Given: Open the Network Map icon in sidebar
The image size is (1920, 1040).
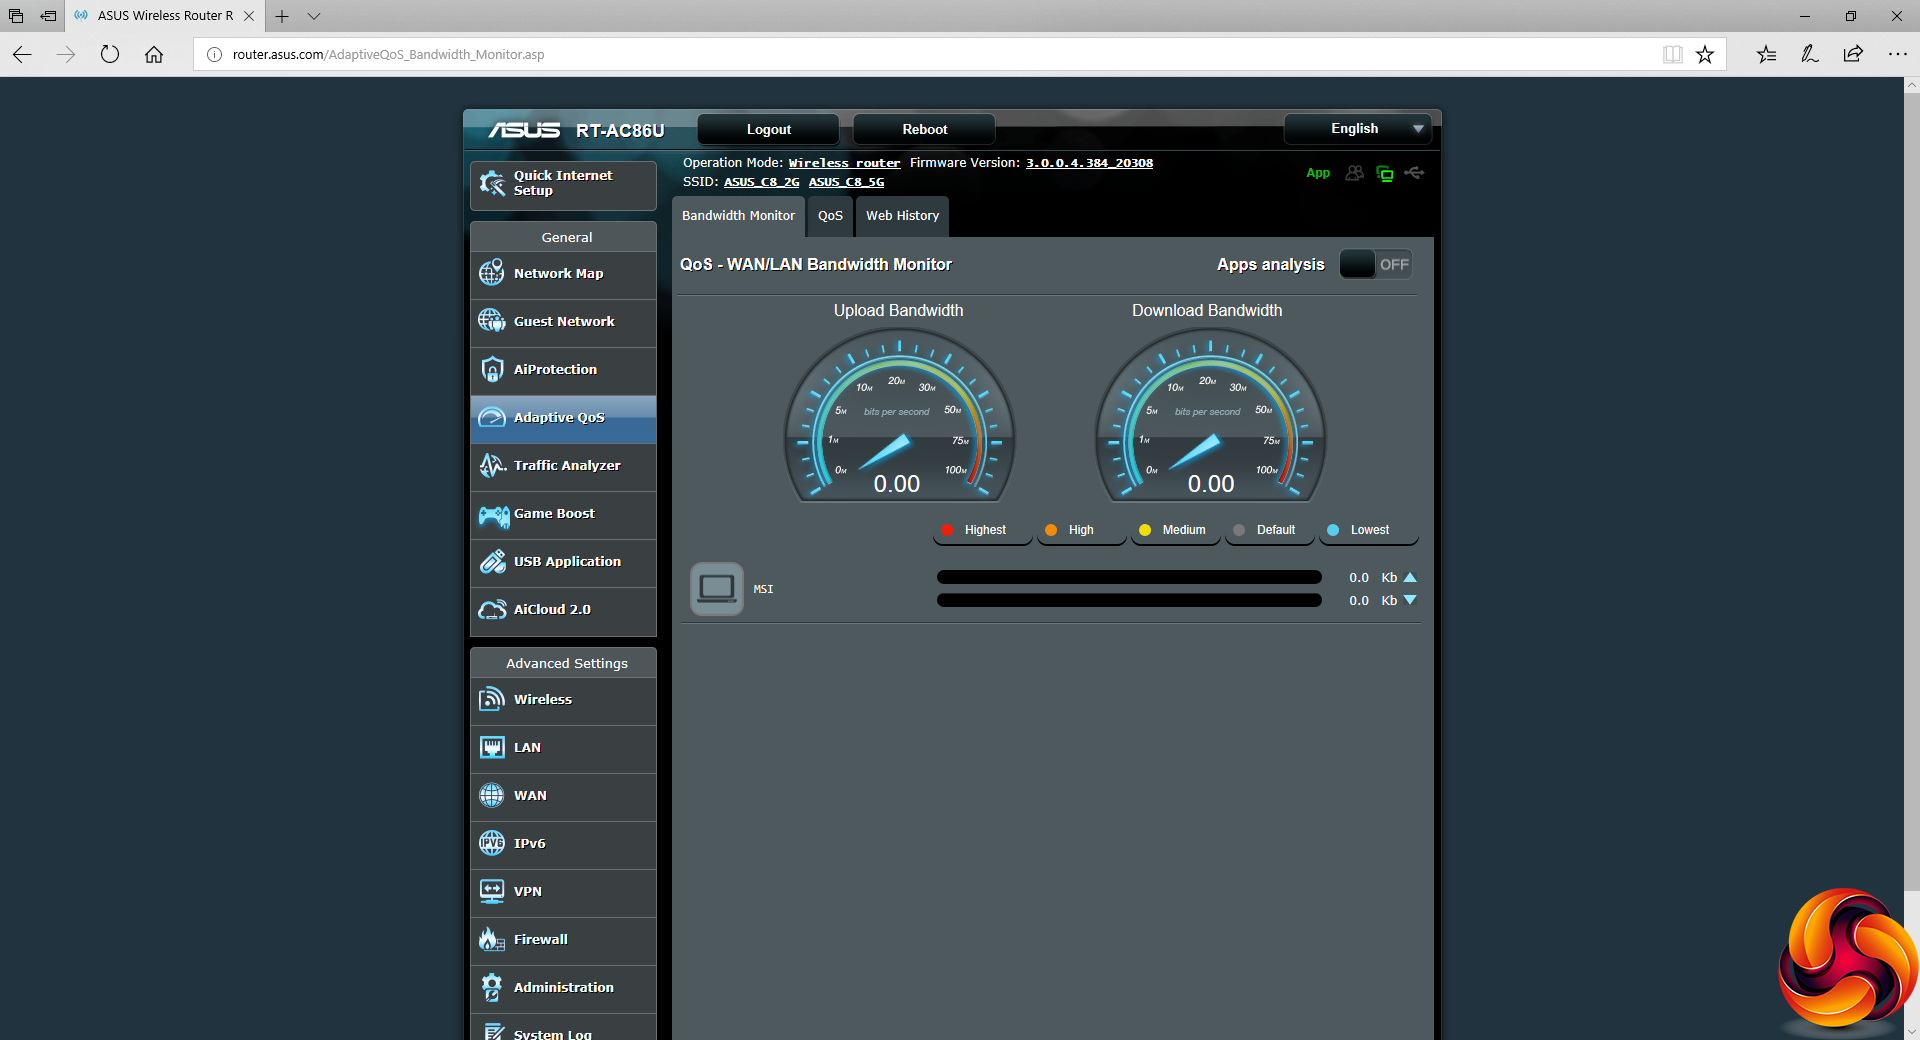Looking at the screenshot, I should (x=492, y=273).
